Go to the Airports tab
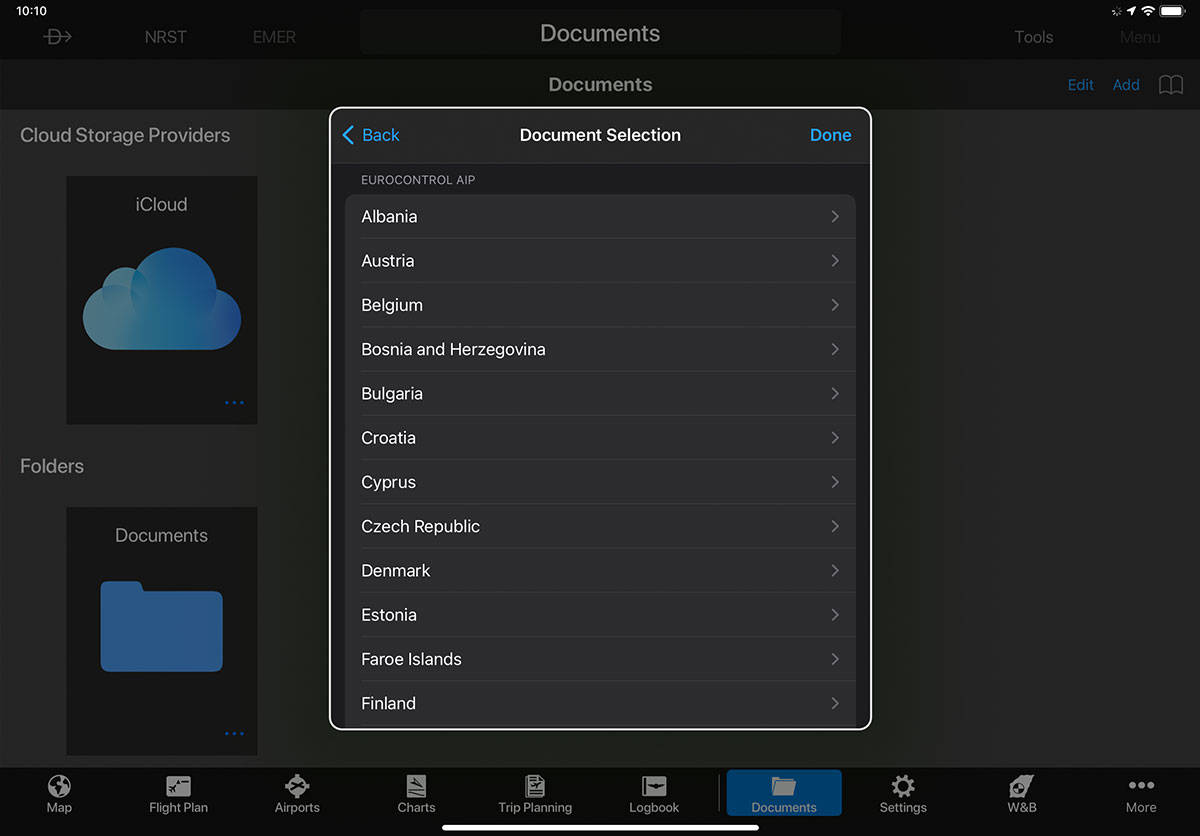Screen dimensions: 1200x836 [297, 793]
